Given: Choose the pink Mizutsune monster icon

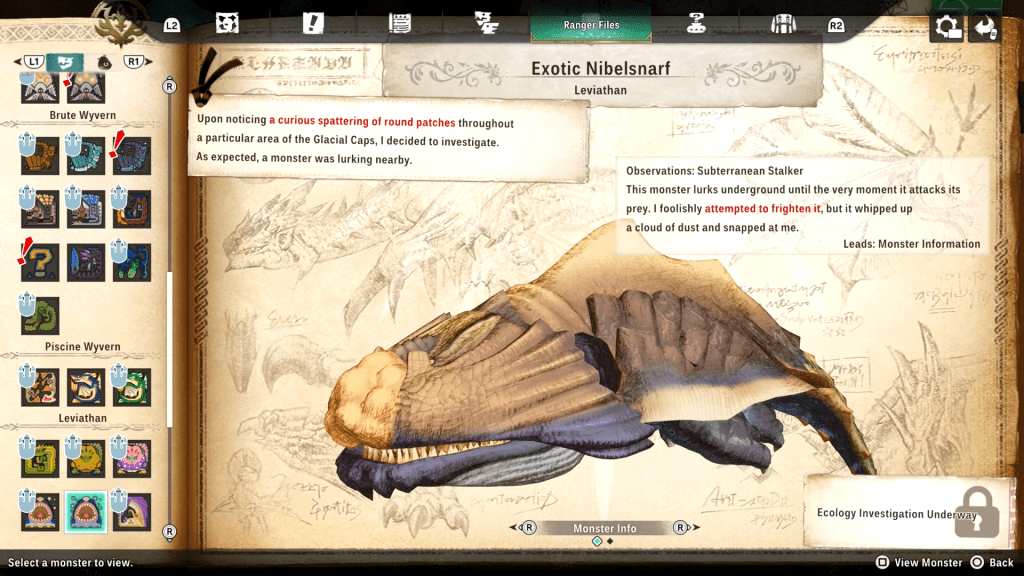Looking at the screenshot, I should 132,459.
